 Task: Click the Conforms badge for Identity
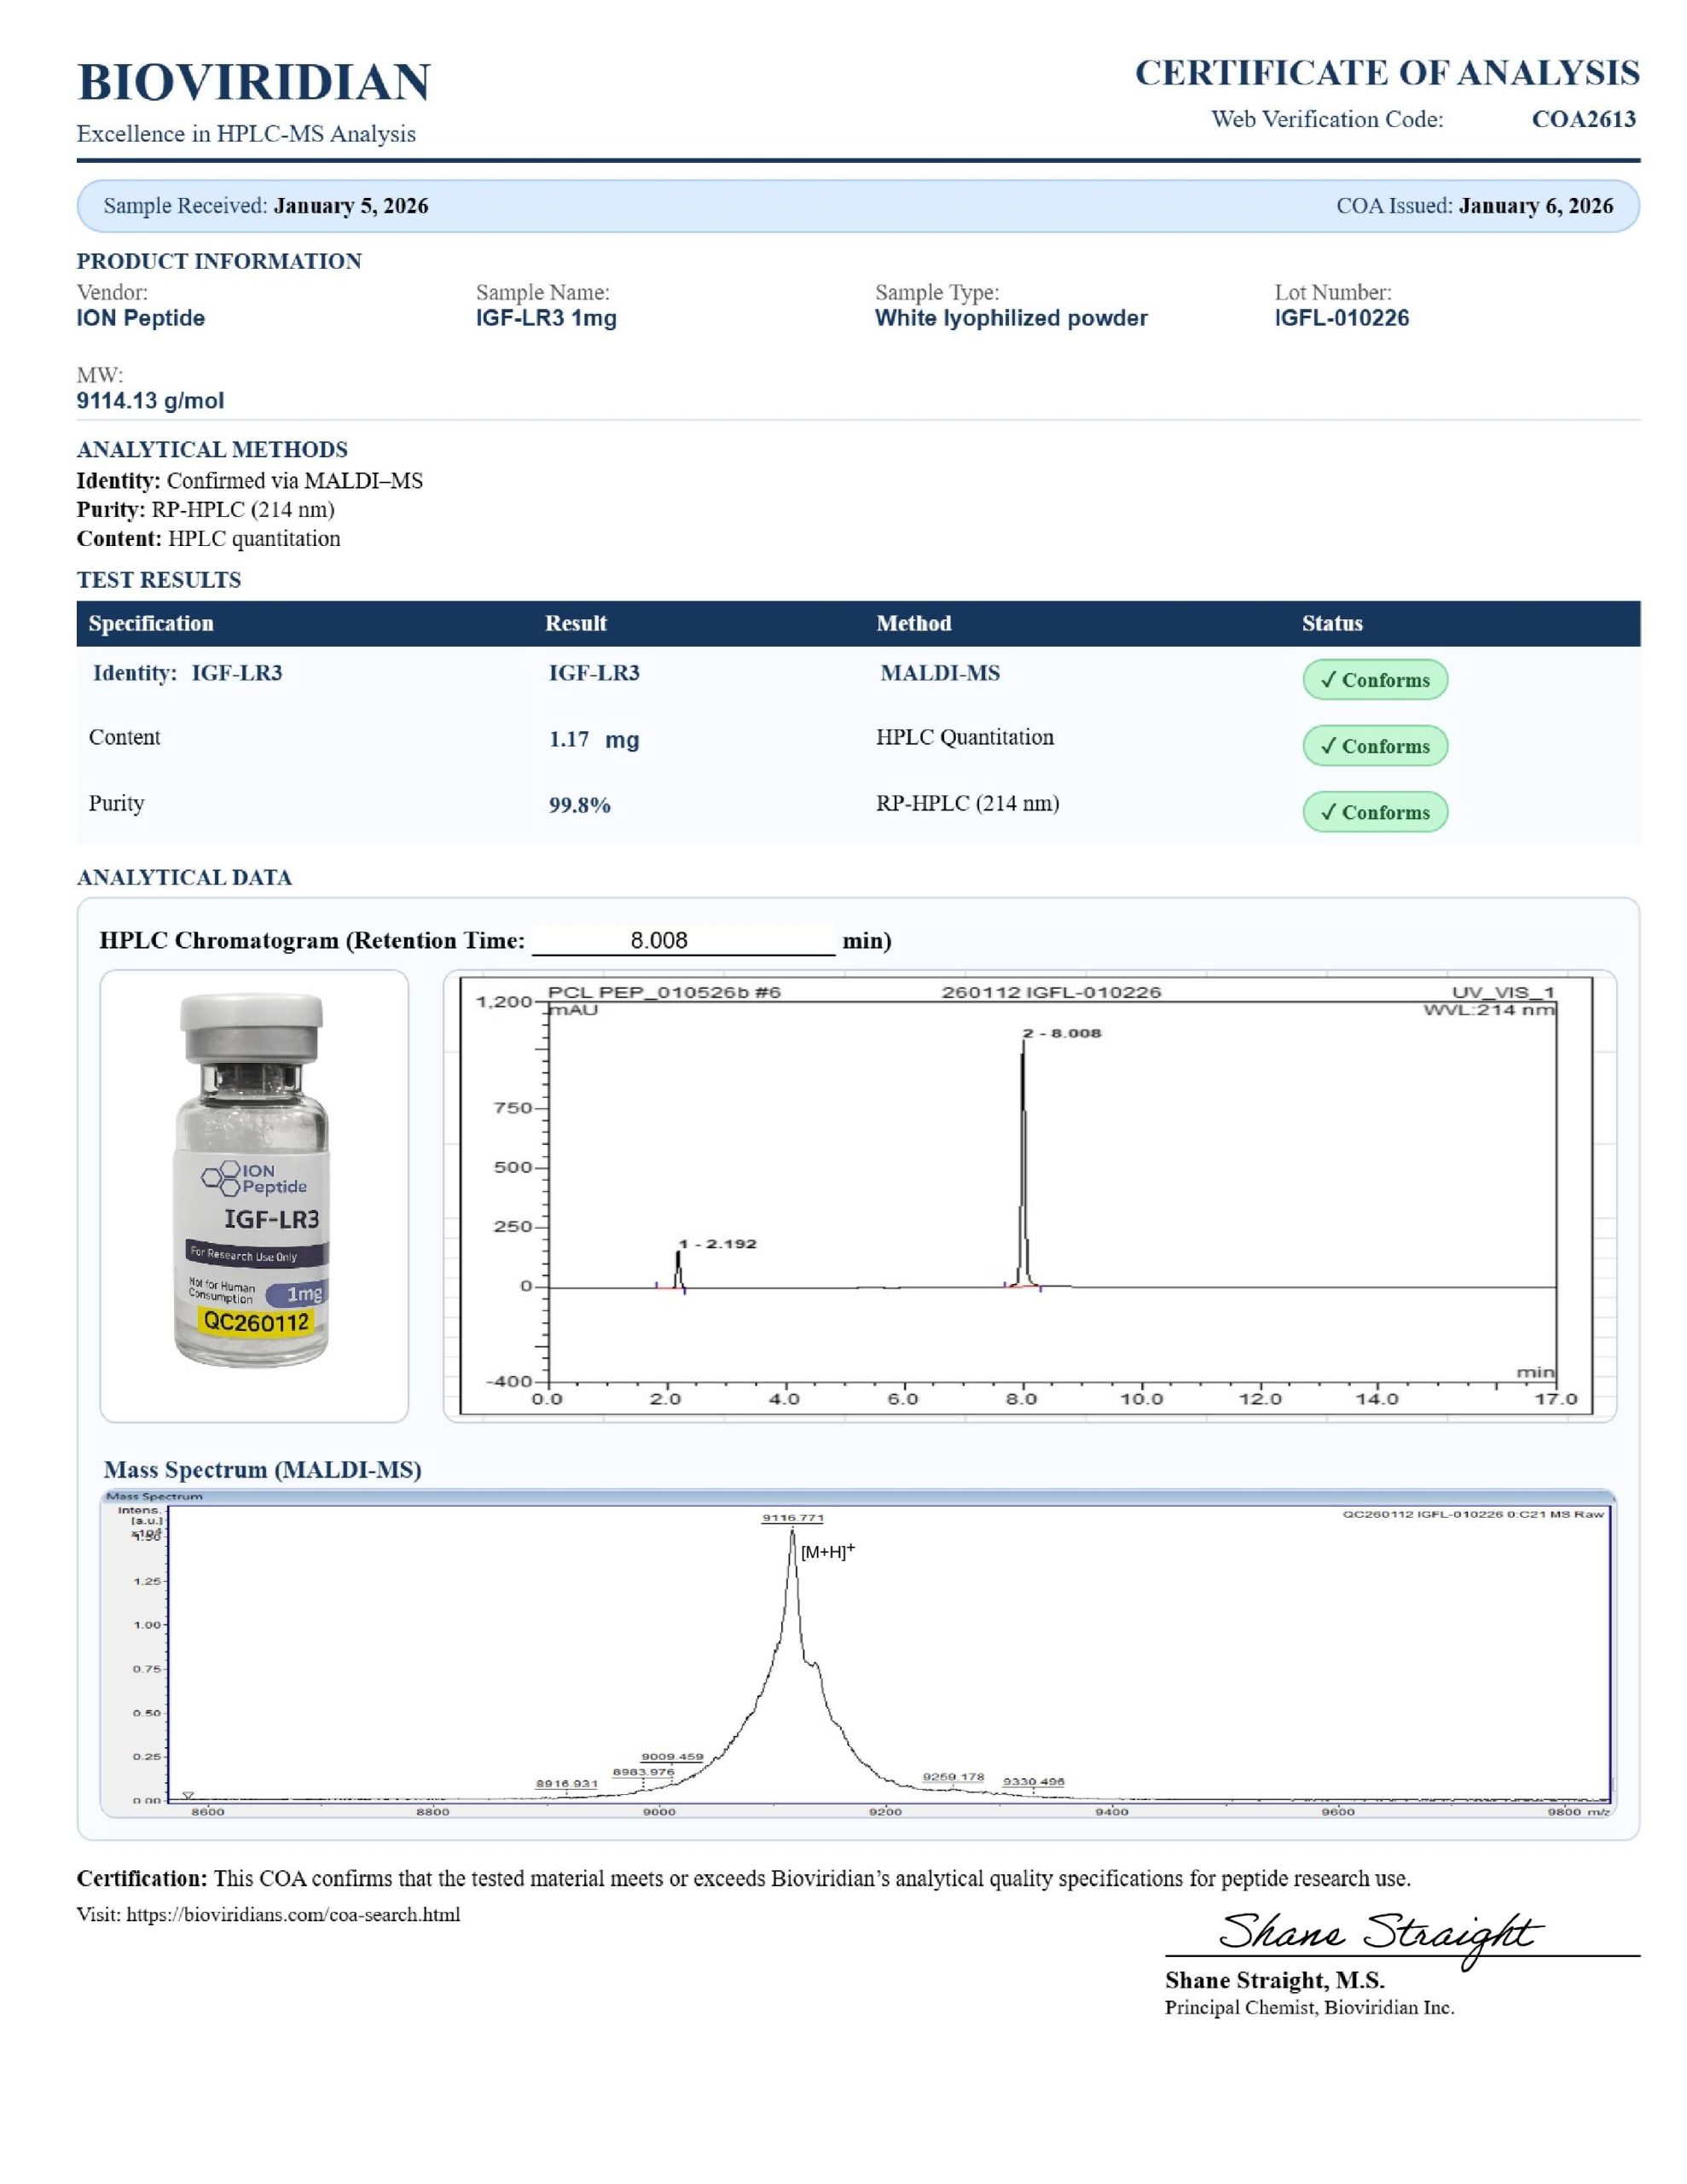[x=1374, y=680]
